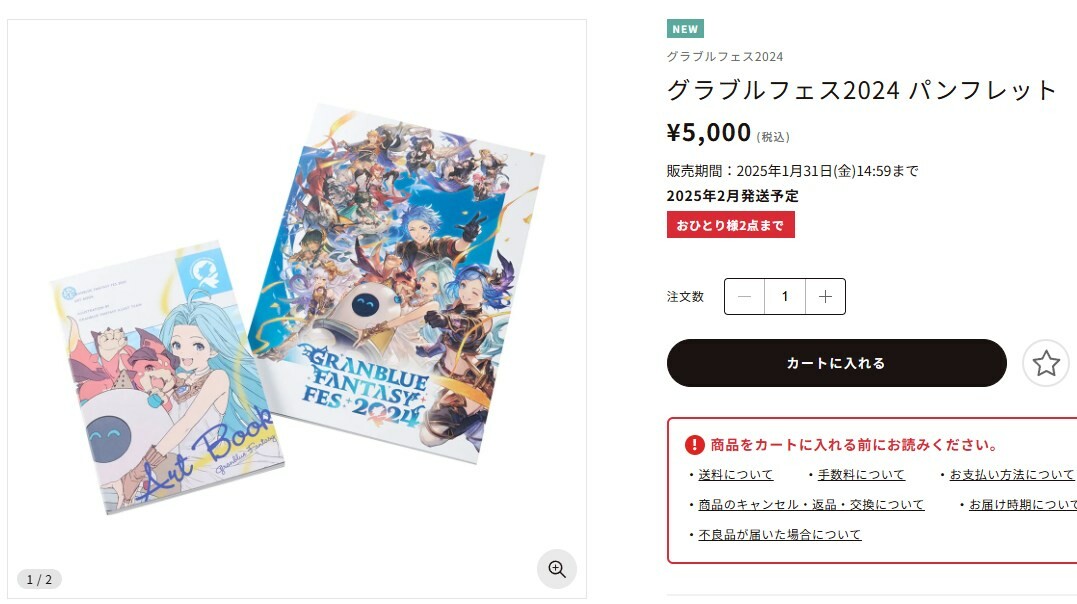1077x604 pixels.
Task: Click the グラブルフェス2024 category label
Action: (725, 56)
